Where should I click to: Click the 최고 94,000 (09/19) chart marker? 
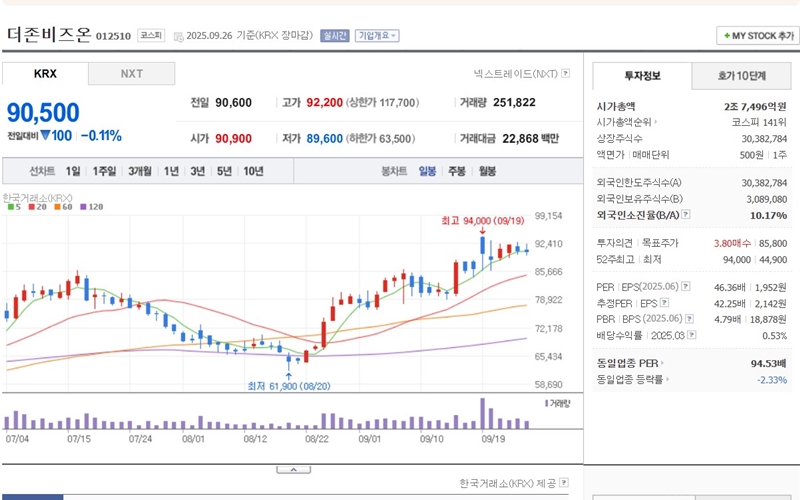click(x=483, y=220)
